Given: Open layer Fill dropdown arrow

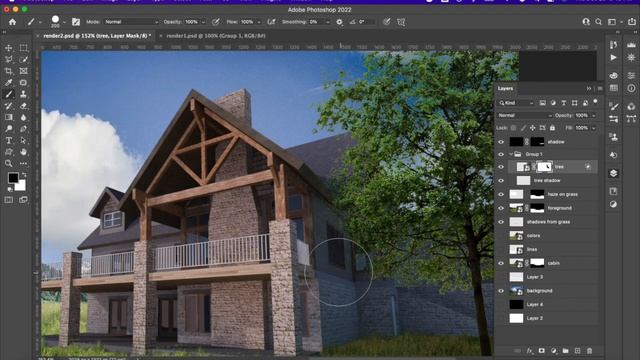Looking at the screenshot, I should click(x=593, y=128).
